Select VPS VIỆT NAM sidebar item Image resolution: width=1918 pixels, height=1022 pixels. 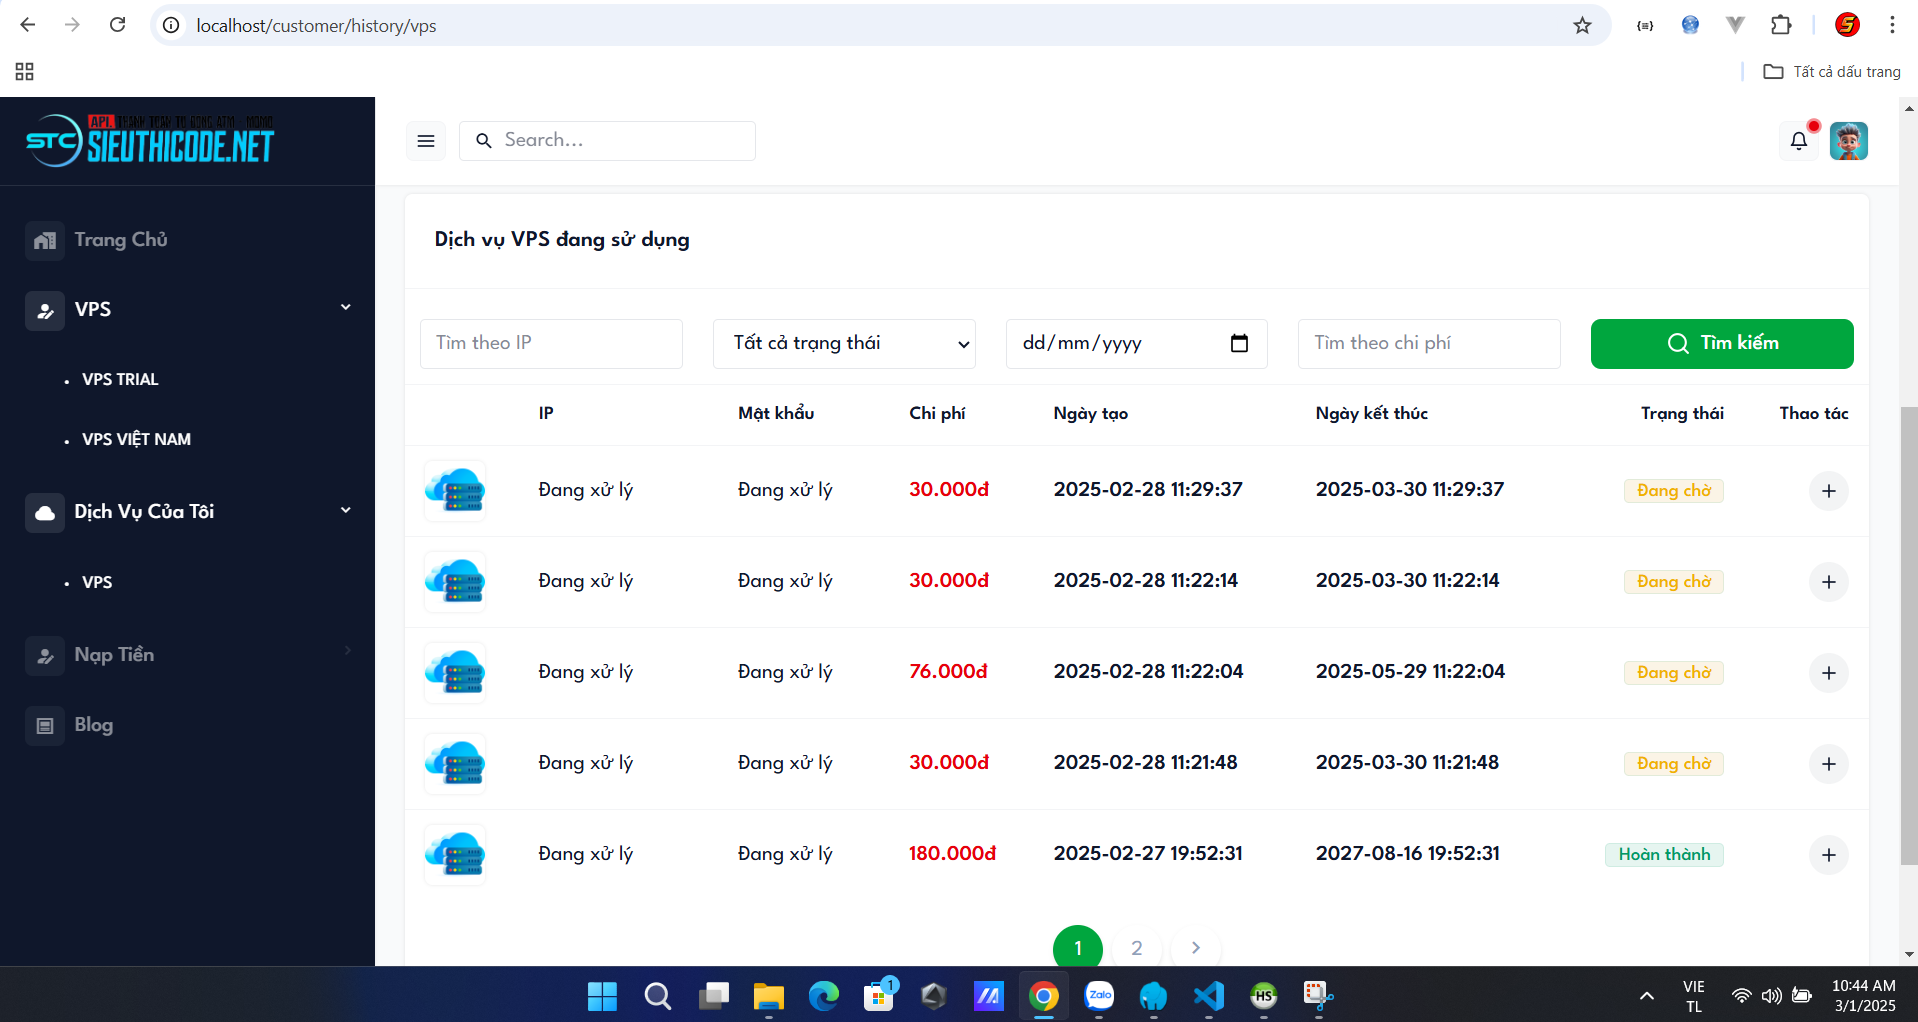136,439
